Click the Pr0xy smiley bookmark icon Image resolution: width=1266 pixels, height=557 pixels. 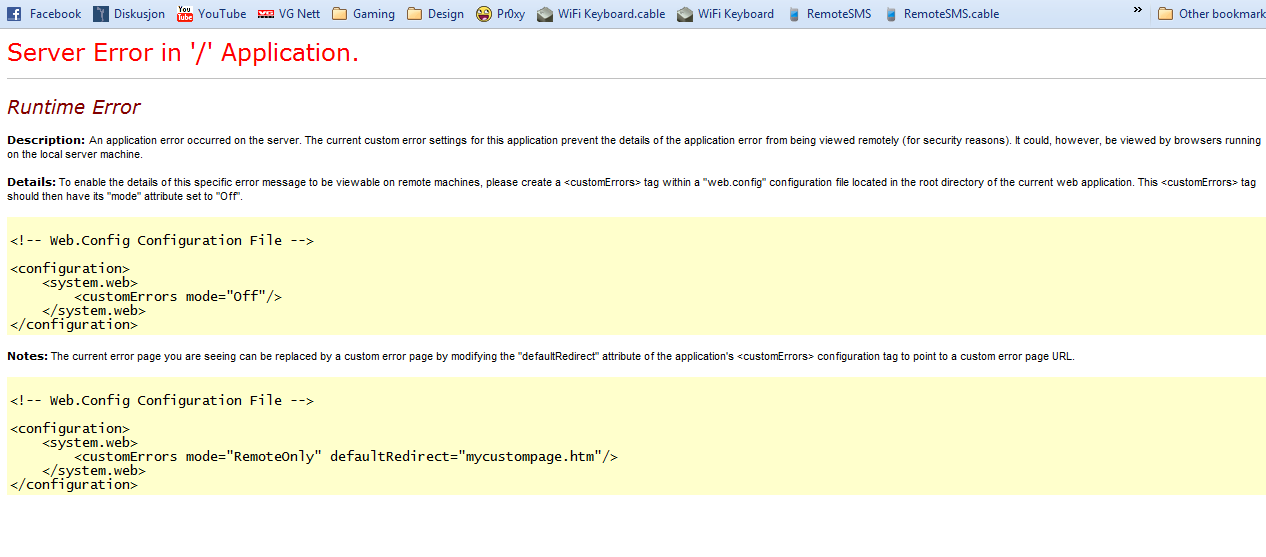(484, 14)
